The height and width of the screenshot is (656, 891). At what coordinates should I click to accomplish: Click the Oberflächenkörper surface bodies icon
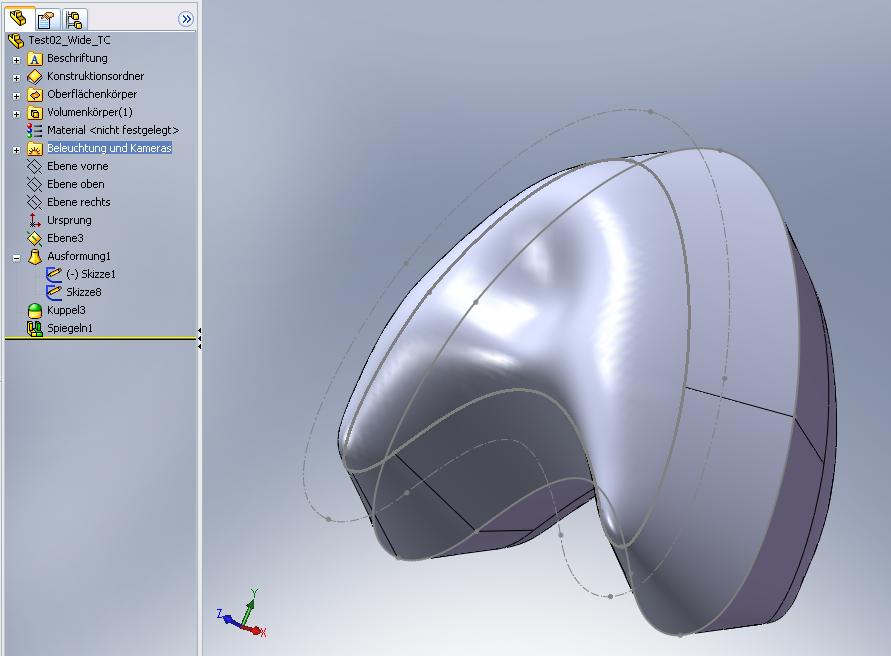(x=35, y=94)
